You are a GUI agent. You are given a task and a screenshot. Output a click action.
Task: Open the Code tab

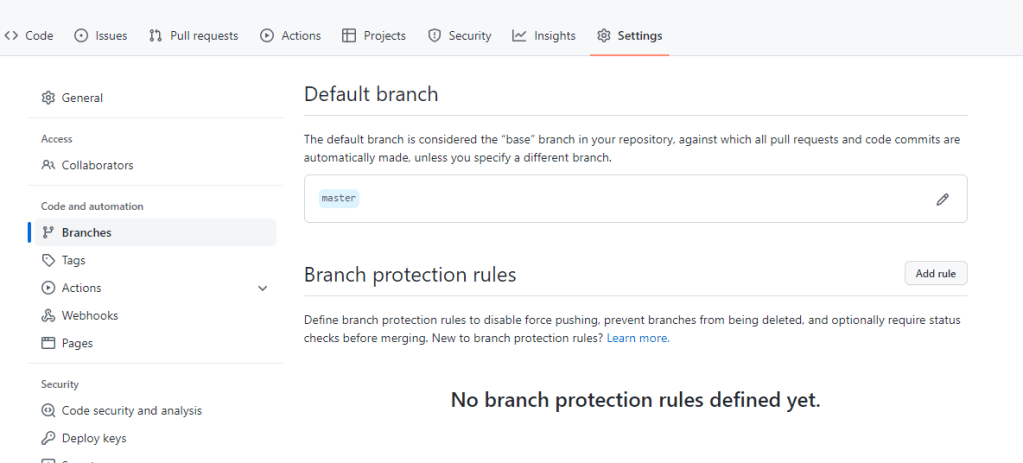pos(29,35)
